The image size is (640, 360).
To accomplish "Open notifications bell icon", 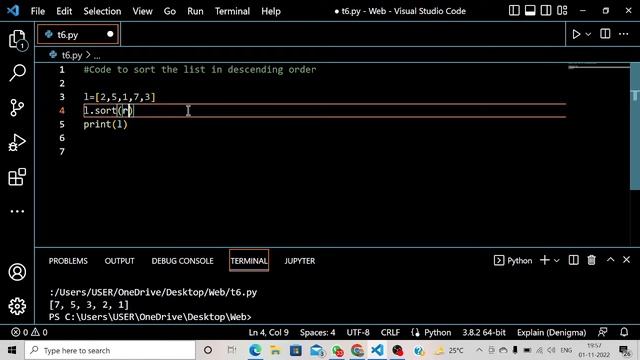I will (x=624, y=332).
